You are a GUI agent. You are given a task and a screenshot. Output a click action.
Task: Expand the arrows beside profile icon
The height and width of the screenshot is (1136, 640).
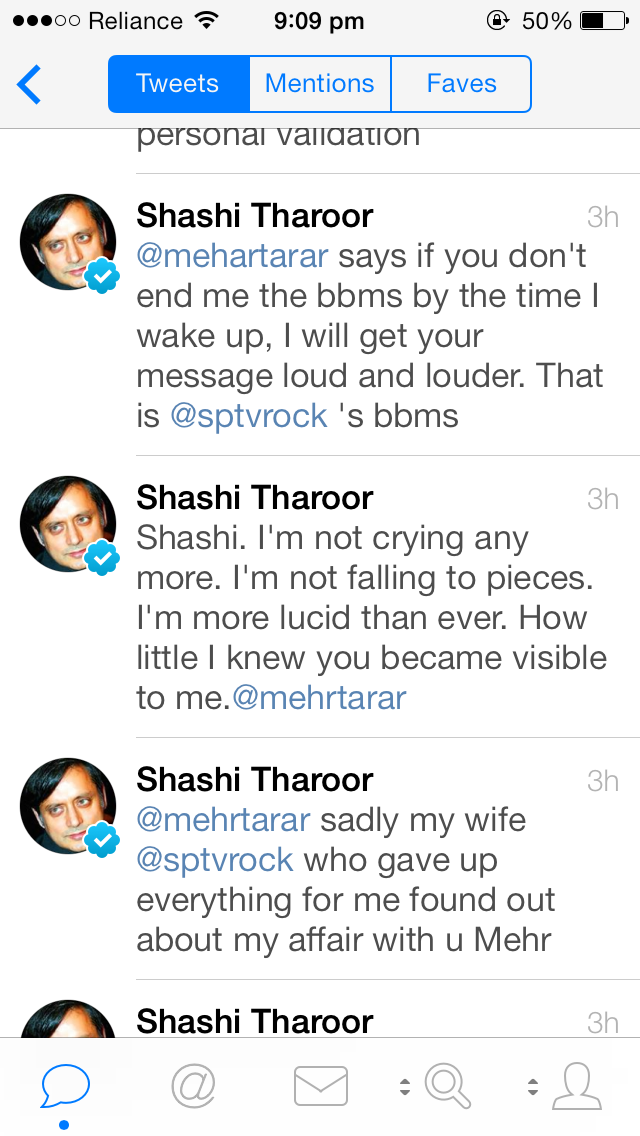pyautogui.click(x=533, y=1086)
